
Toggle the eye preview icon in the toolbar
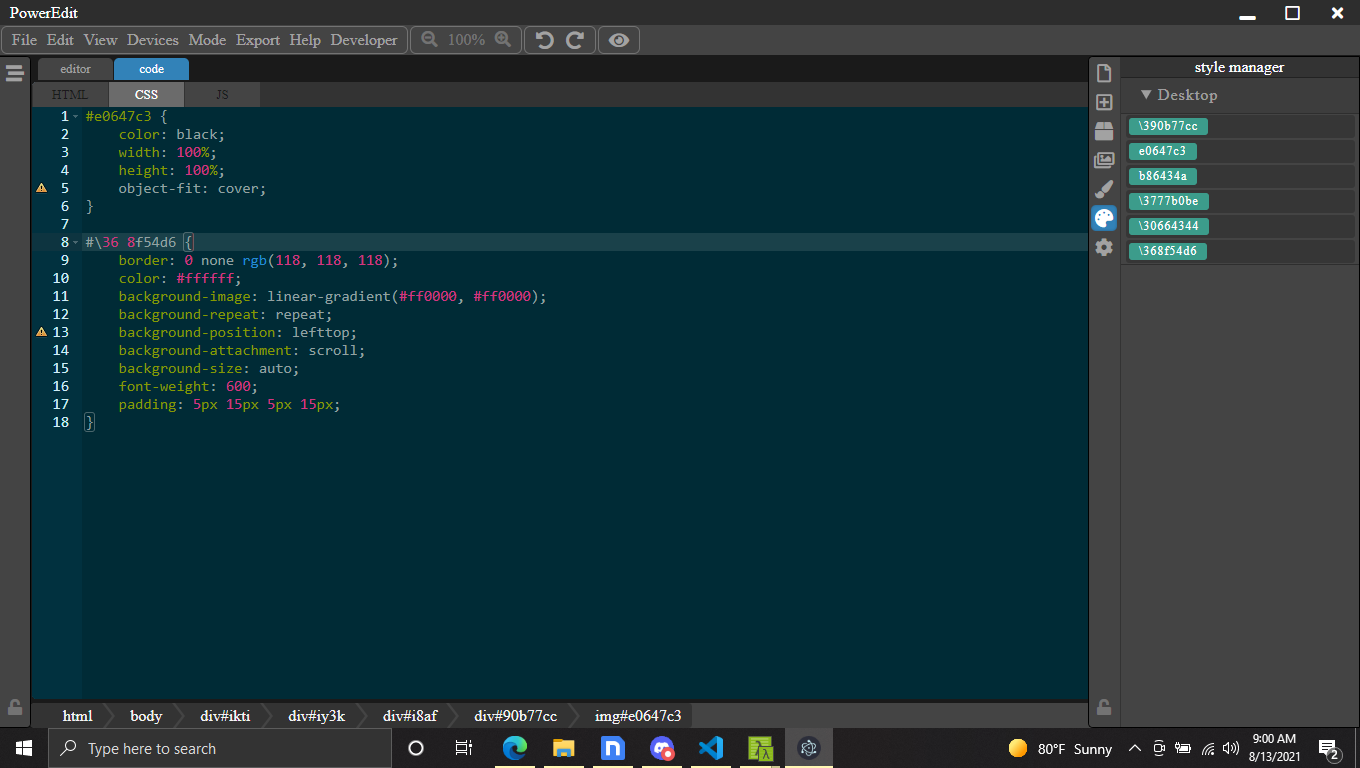coord(618,40)
